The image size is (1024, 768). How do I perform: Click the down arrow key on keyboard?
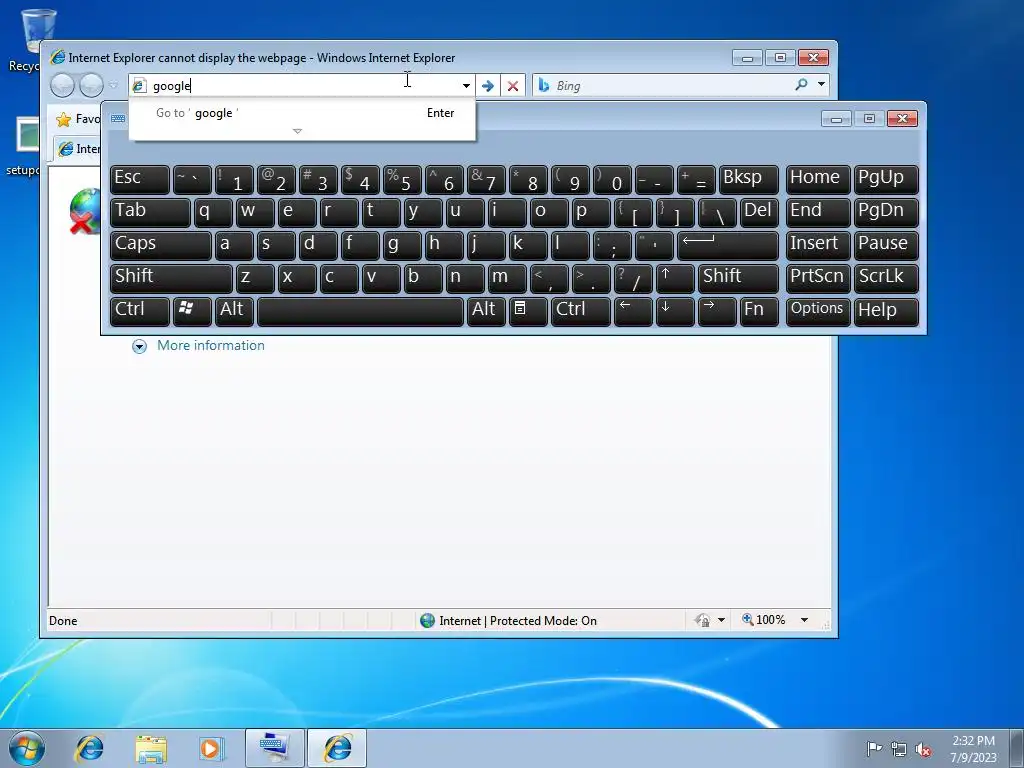coord(675,310)
